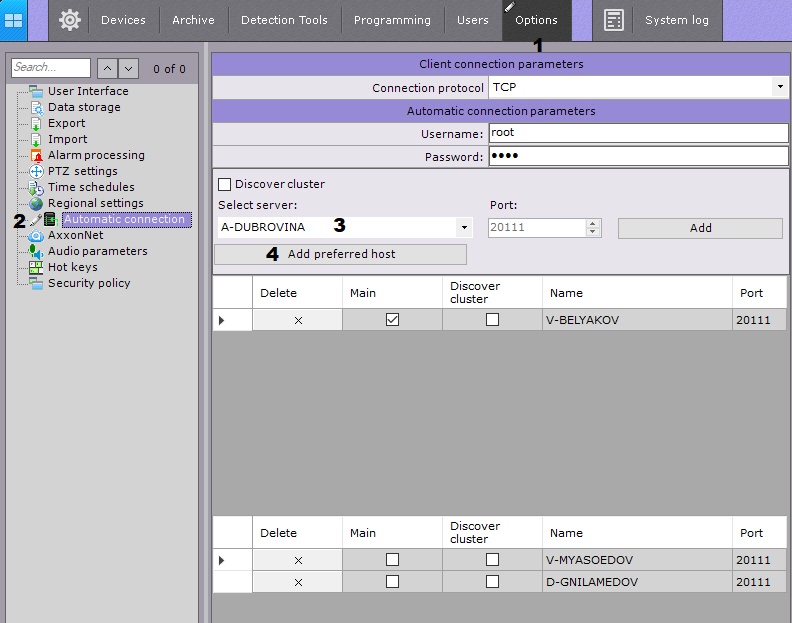Switch to the Archive tab
The height and width of the screenshot is (623, 792).
[x=193, y=20]
